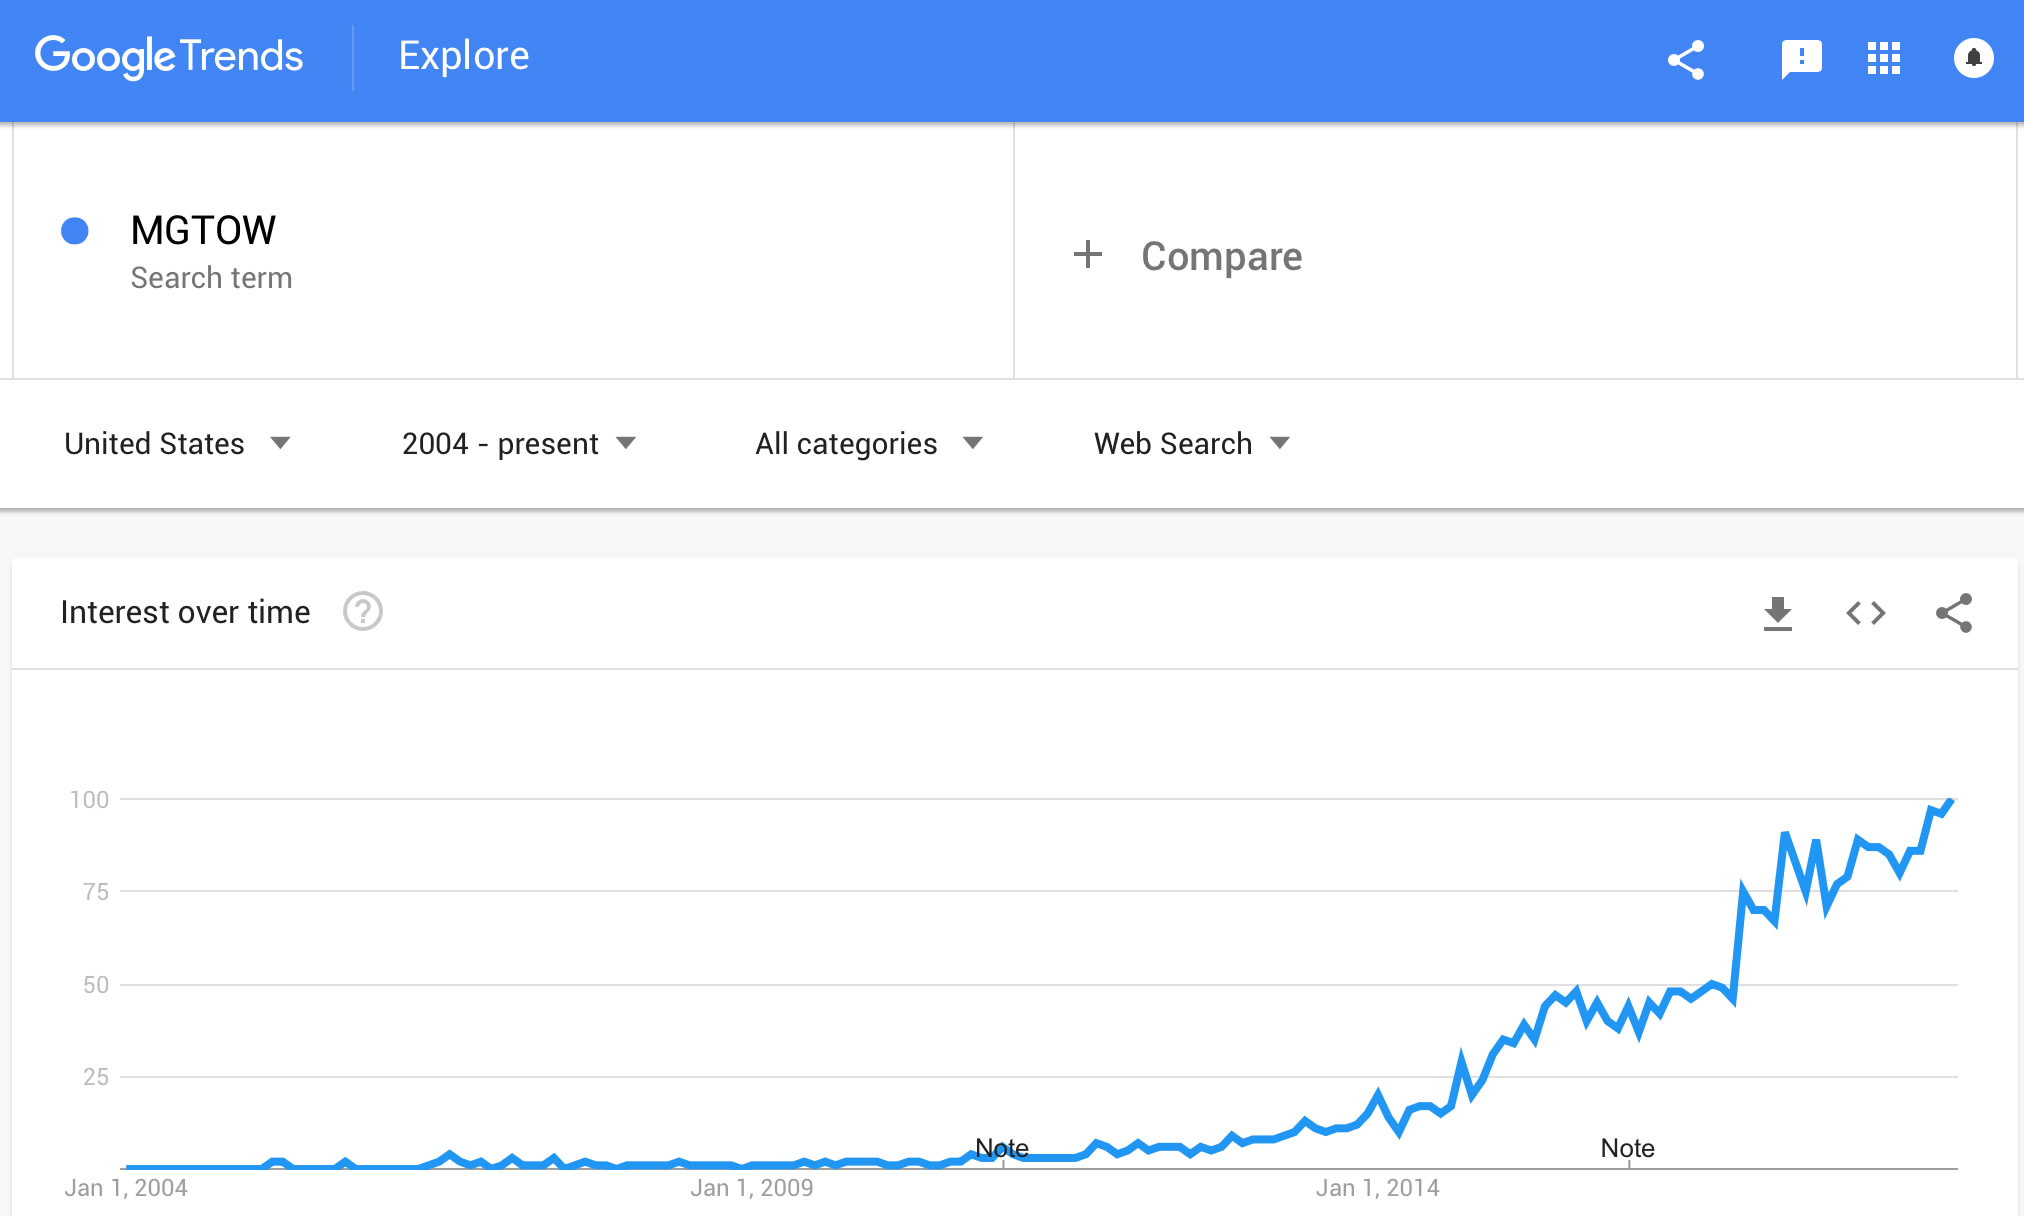Screen dimensions: 2024x1216
Task: Click the Note marker near 2016
Action: pos(1627,1148)
